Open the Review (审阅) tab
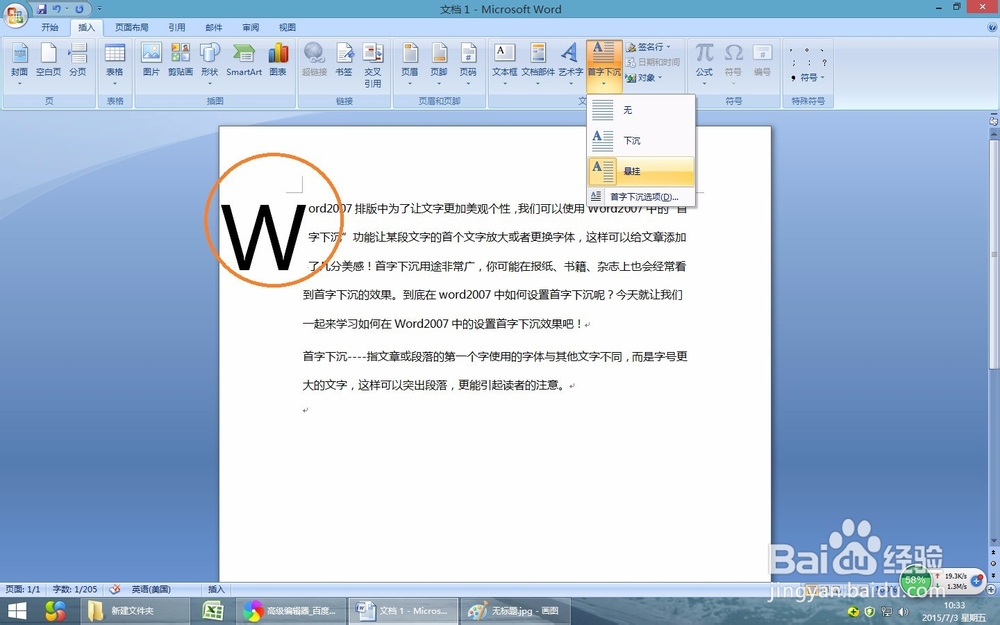 pyautogui.click(x=251, y=27)
